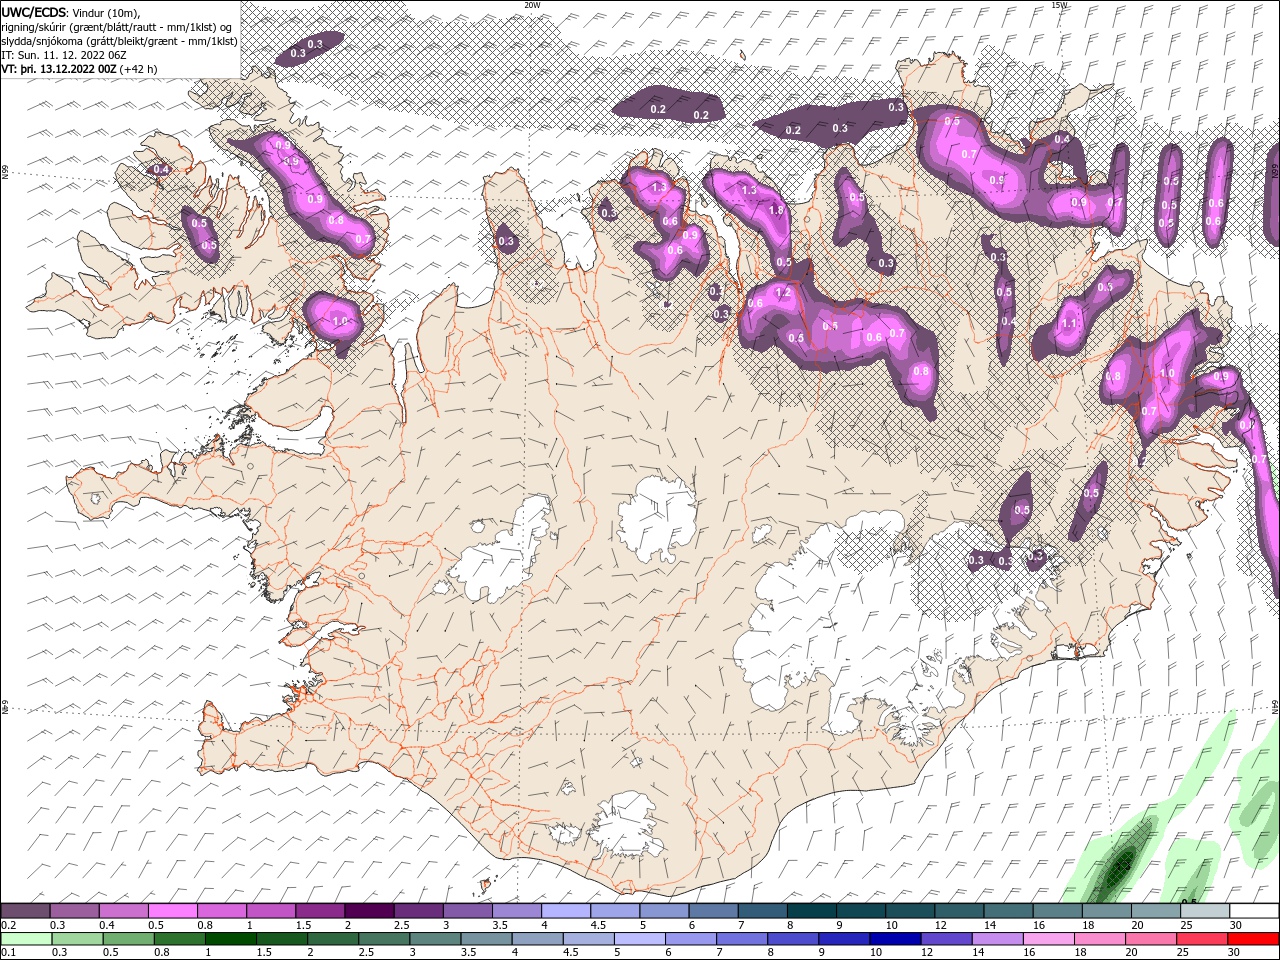Click the 1.1 snowfall value on the map
This screenshot has height=960, width=1280.
[x=1069, y=324]
